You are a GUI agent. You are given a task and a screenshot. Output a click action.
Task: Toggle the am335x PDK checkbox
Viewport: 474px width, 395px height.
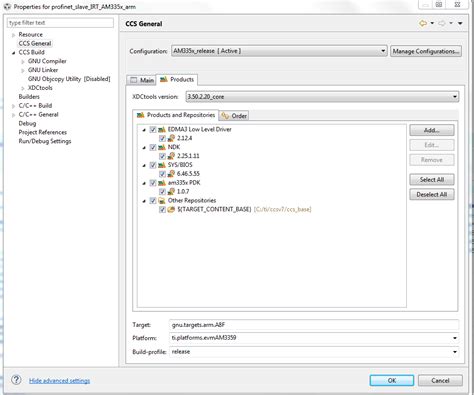coord(153,183)
